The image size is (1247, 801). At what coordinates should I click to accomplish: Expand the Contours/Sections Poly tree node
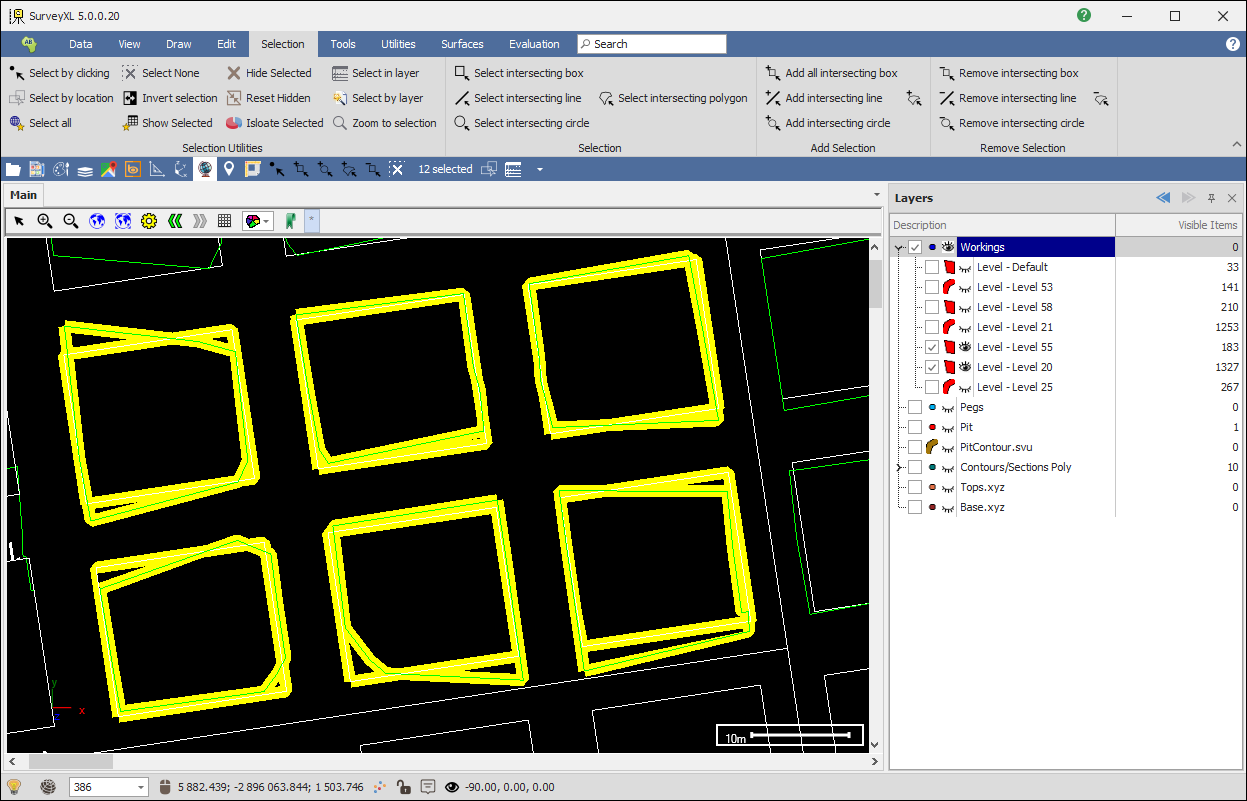[x=900, y=467]
